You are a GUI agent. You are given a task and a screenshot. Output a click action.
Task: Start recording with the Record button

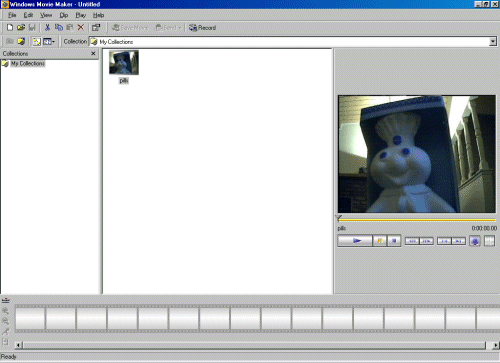[x=202, y=28]
